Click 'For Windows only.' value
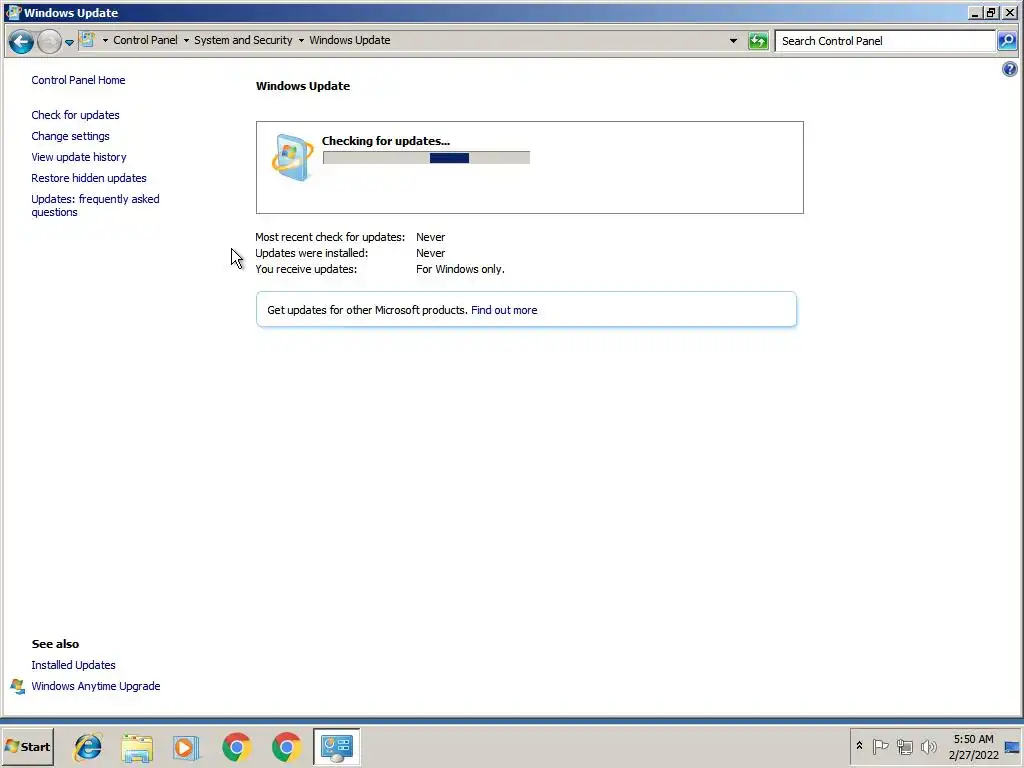The height and width of the screenshot is (768, 1024). [x=460, y=269]
